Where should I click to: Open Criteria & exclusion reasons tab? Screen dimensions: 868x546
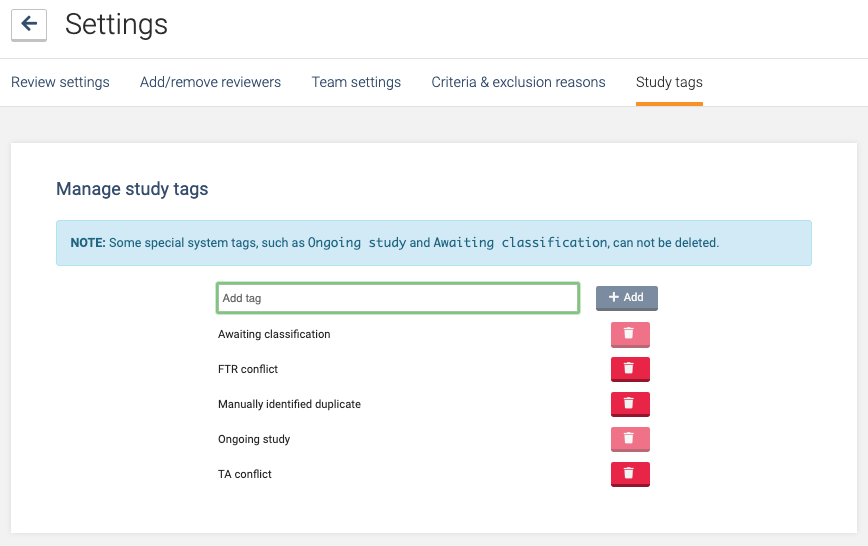pos(518,82)
